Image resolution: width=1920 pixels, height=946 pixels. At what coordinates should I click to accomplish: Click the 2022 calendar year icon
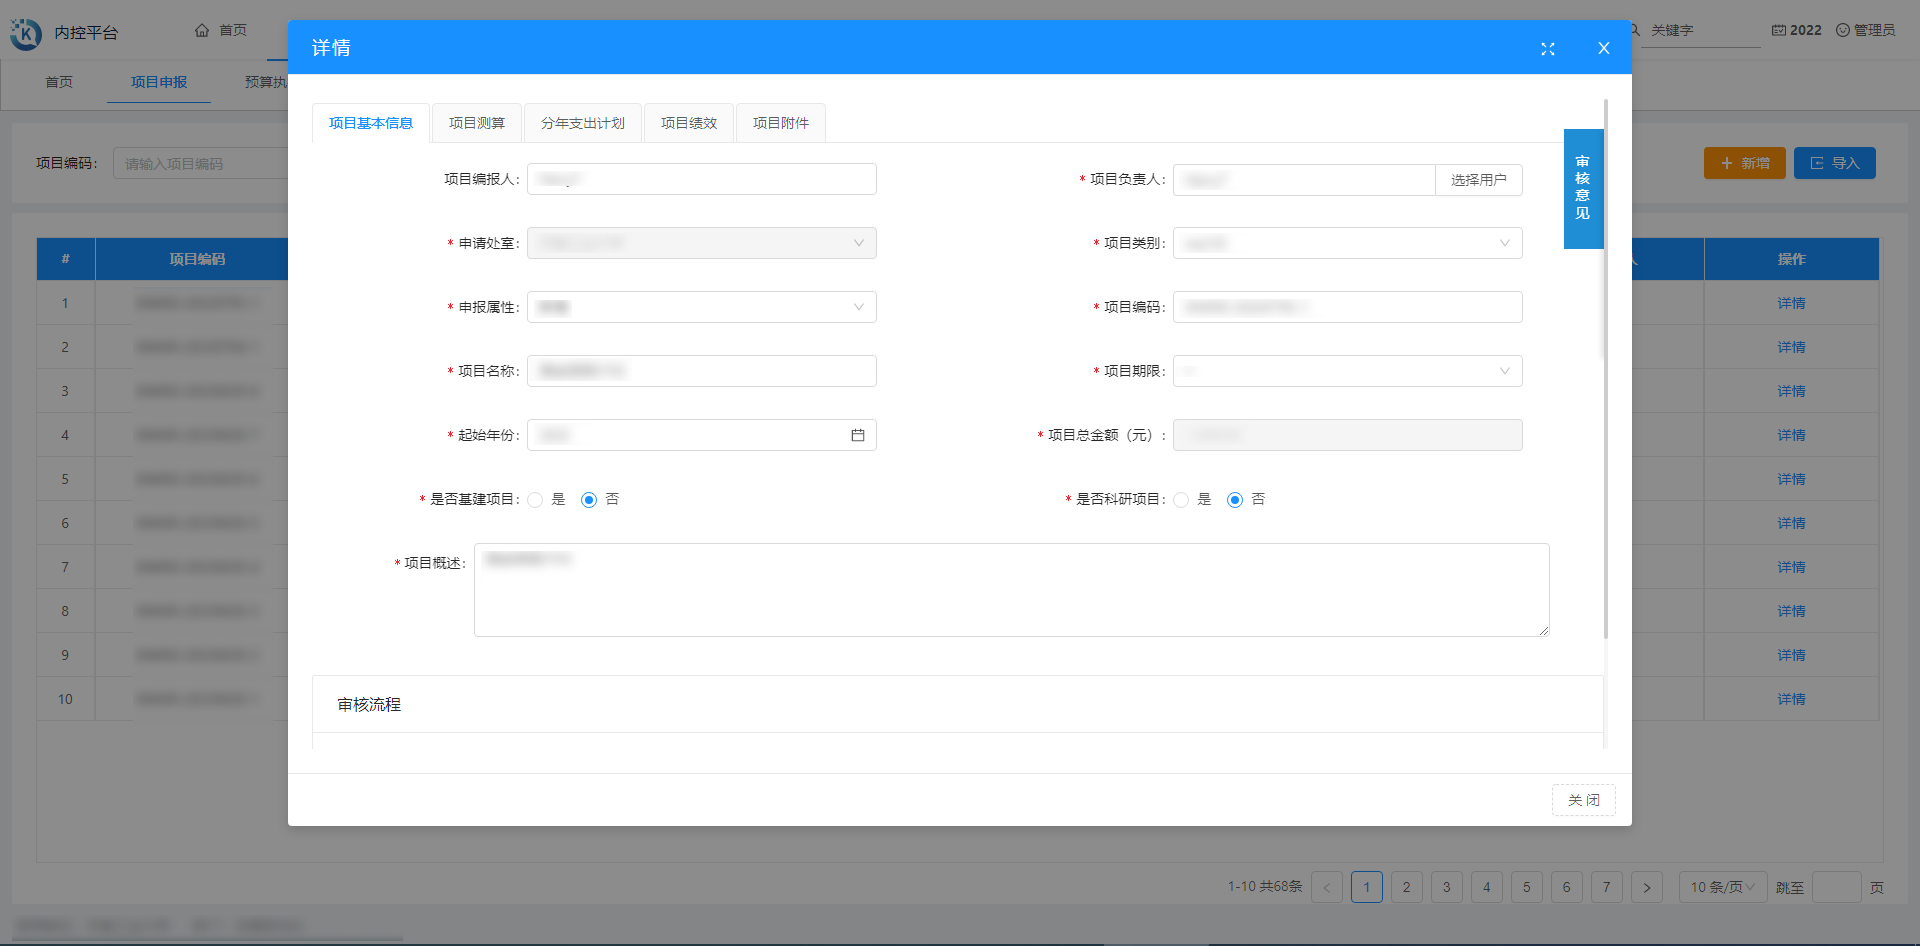[1778, 30]
